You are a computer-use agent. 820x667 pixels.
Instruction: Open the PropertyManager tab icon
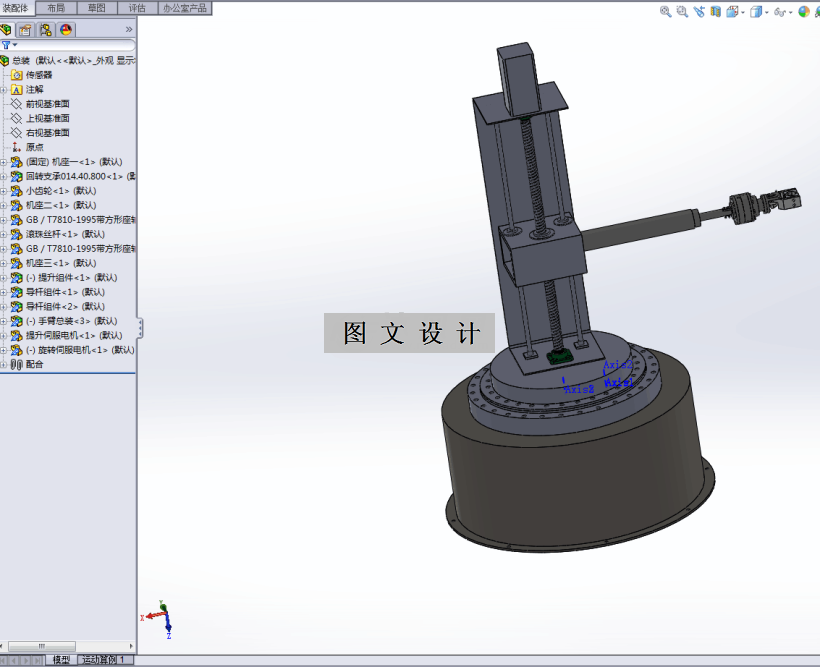[25, 30]
